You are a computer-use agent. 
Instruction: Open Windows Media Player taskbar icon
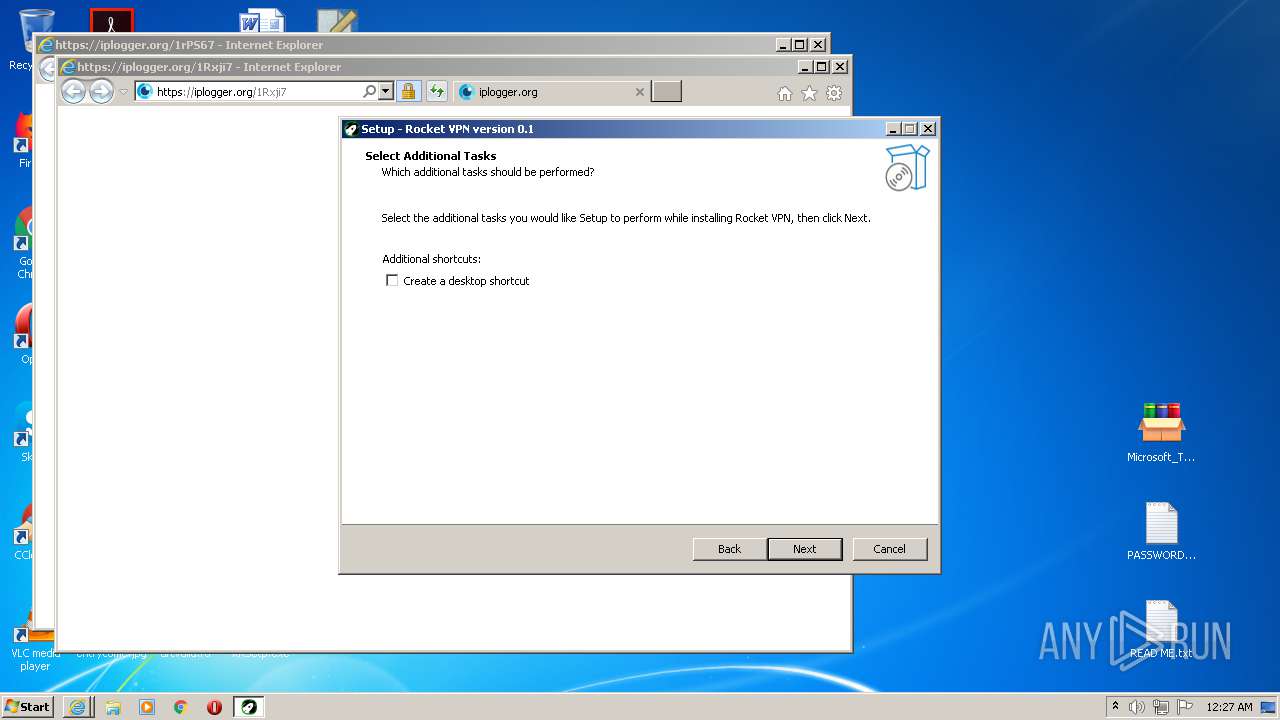(147, 707)
